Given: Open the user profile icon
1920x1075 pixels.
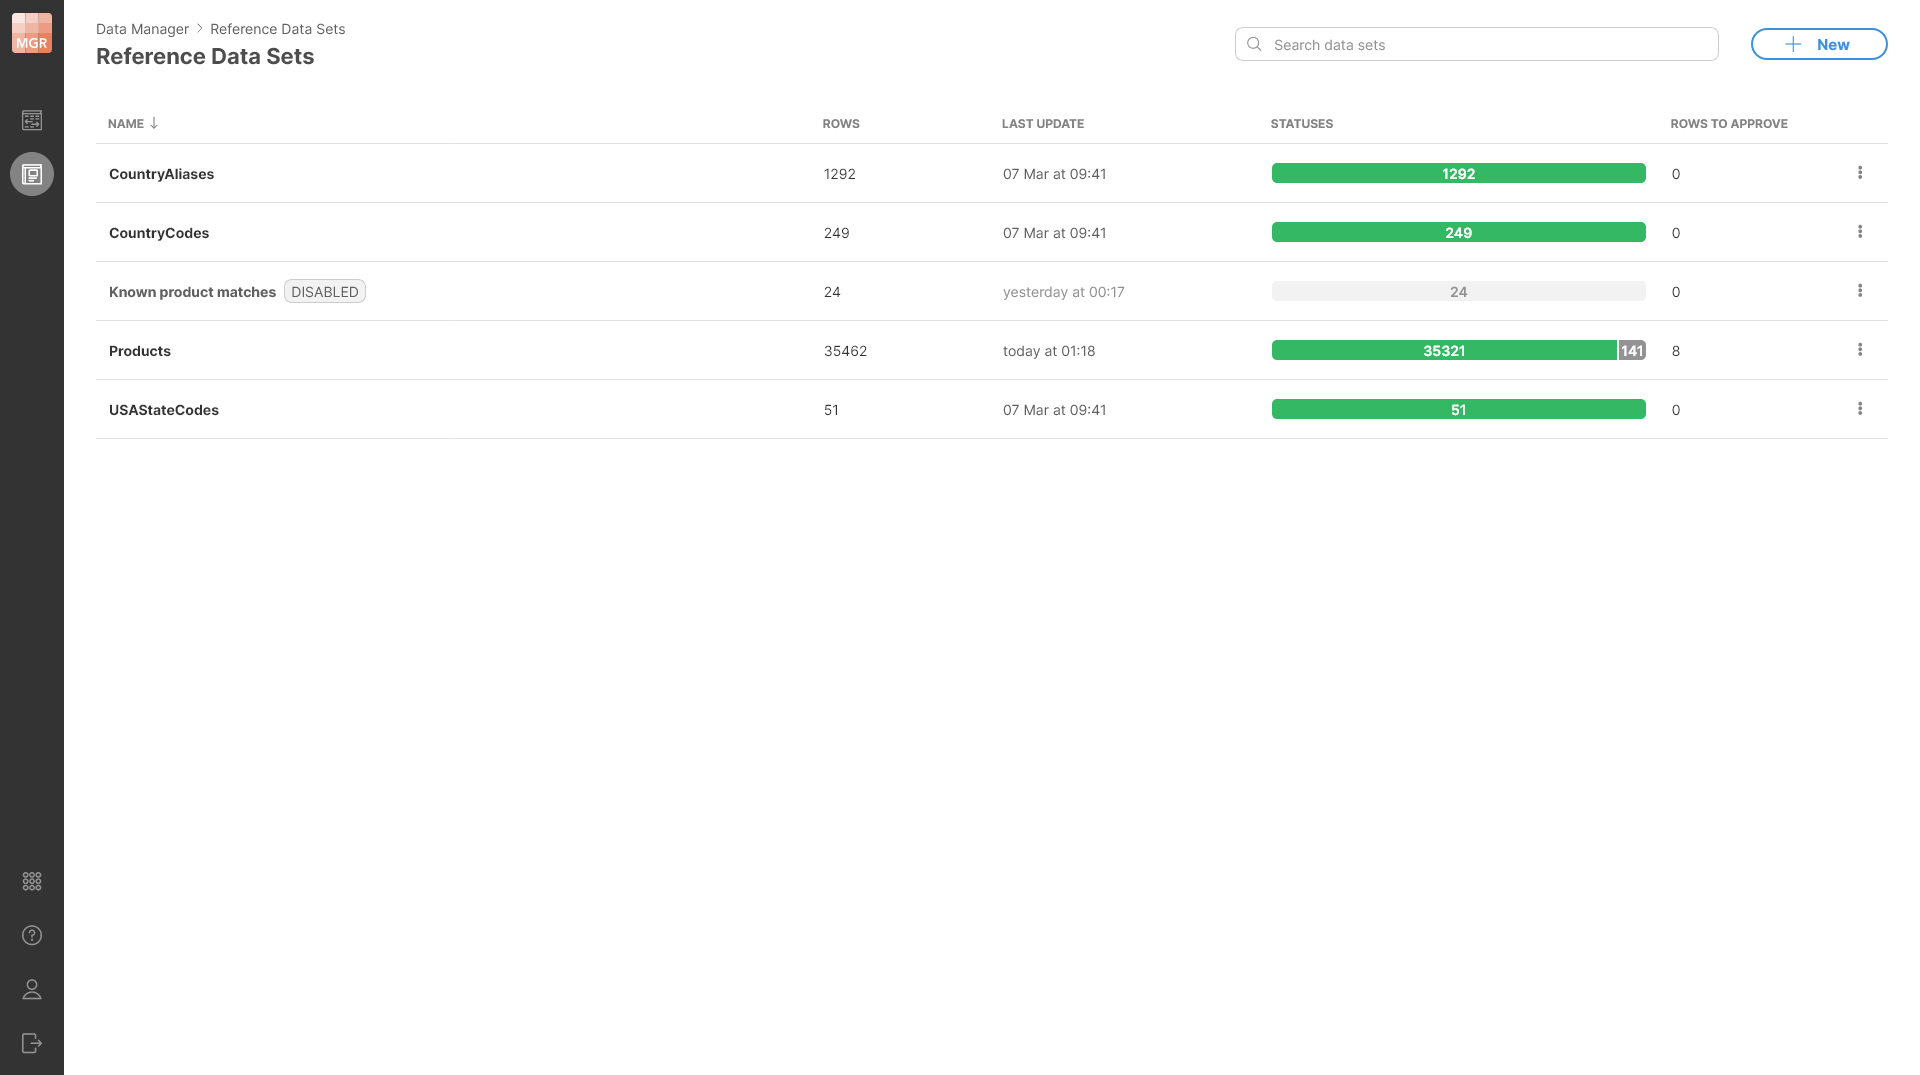Looking at the screenshot, I should 31,989.
